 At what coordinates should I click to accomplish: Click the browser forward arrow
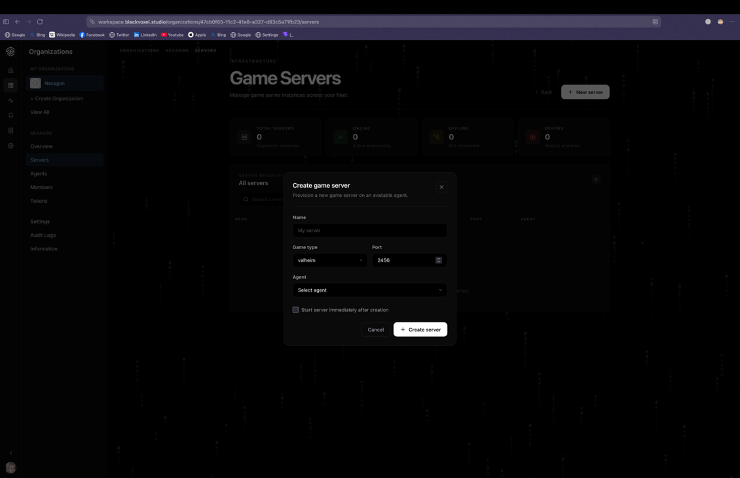tap(29, 22)
